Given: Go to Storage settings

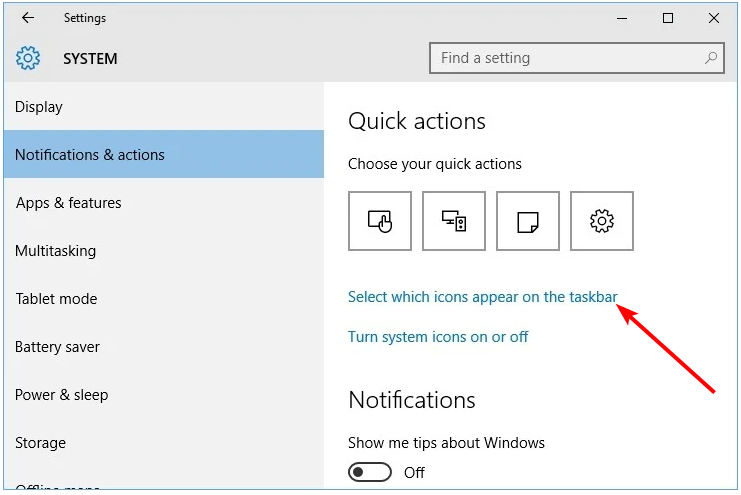Looking at the screenshot, I should [x=41, y=443].
